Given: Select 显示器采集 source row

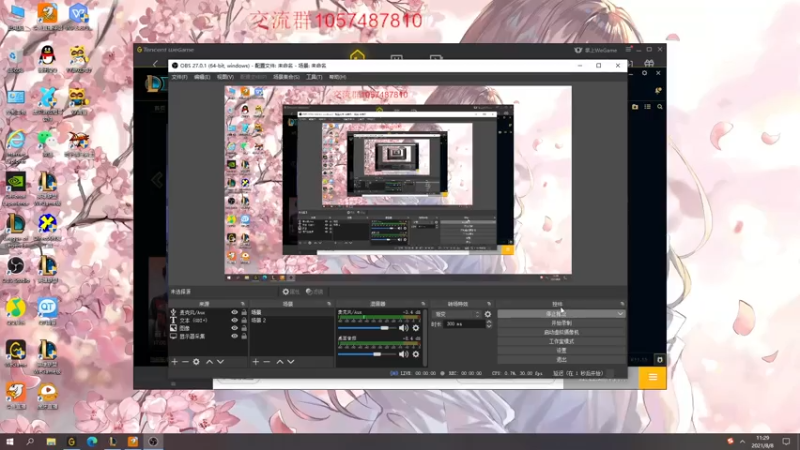Looking at the screenshot, I should coord(209,336).
